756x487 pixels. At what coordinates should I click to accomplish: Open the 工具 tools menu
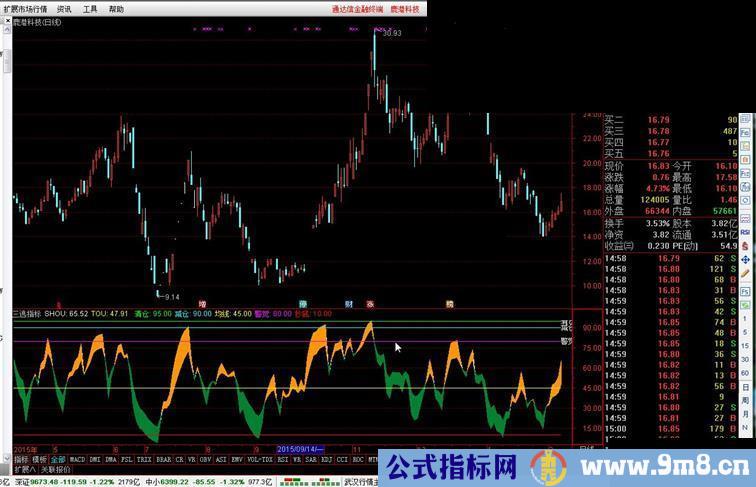[90, 8]
